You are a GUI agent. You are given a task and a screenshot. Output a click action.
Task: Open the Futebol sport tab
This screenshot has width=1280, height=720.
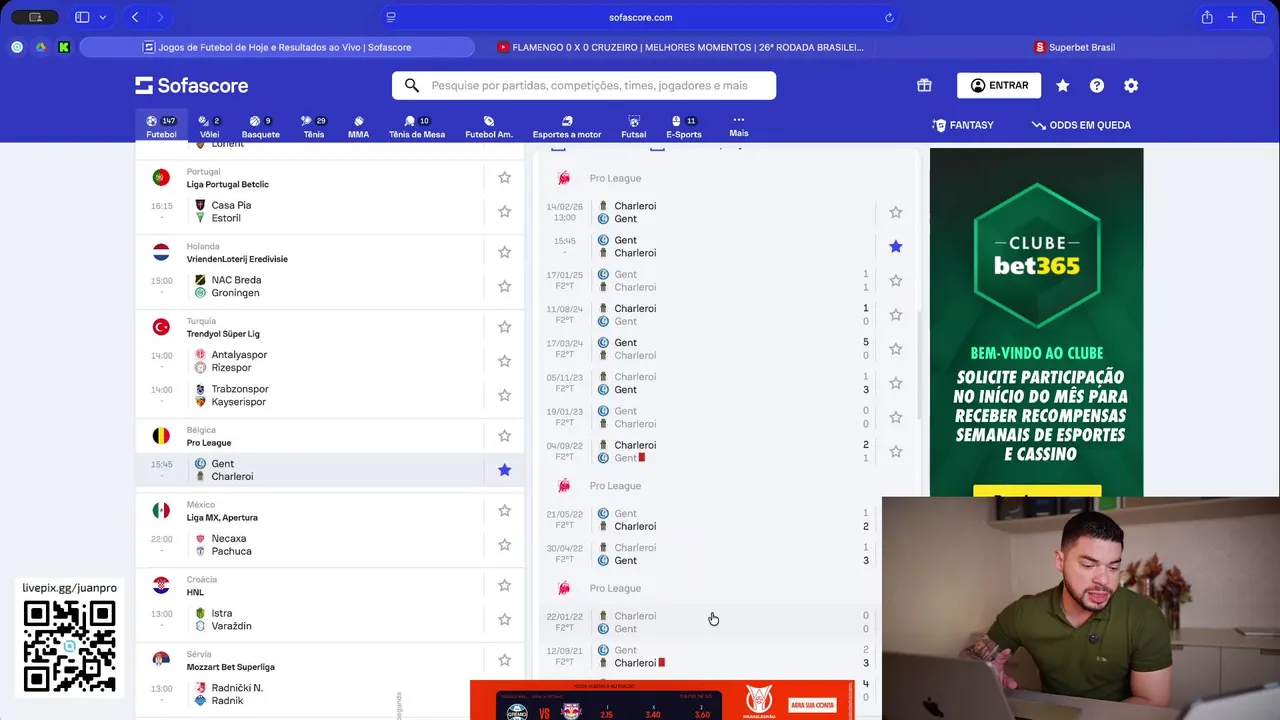click(161, 126)
